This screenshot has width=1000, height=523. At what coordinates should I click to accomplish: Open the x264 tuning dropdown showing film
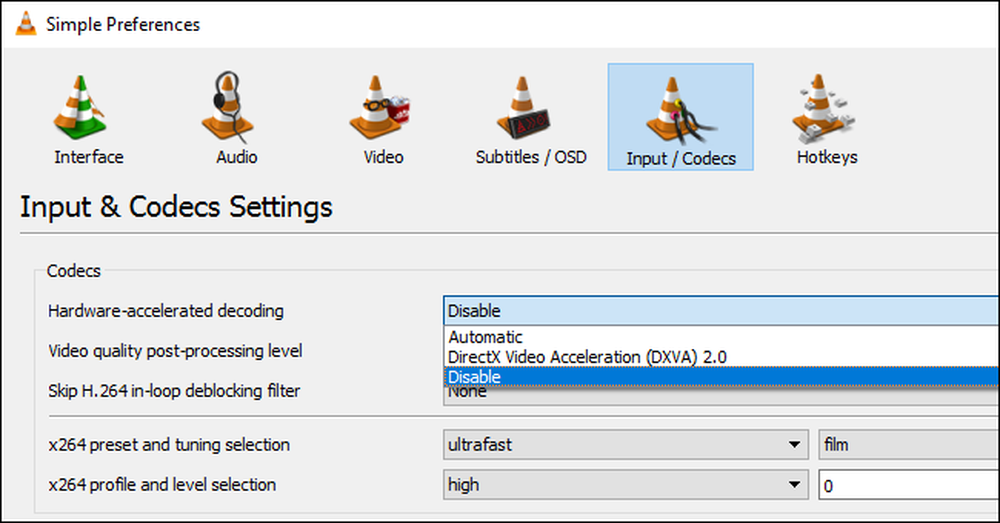(x=909, y=445)
